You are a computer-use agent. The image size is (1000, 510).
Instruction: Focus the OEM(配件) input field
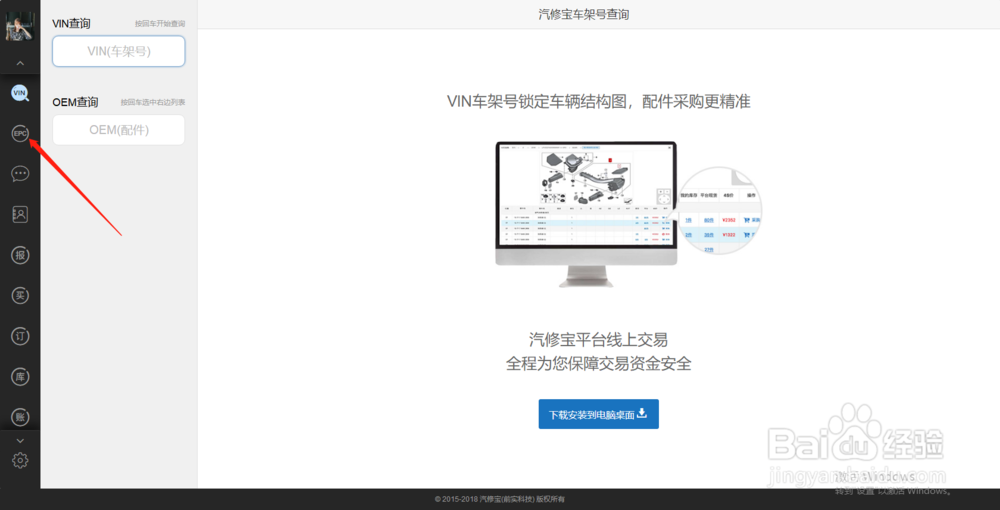119,130
